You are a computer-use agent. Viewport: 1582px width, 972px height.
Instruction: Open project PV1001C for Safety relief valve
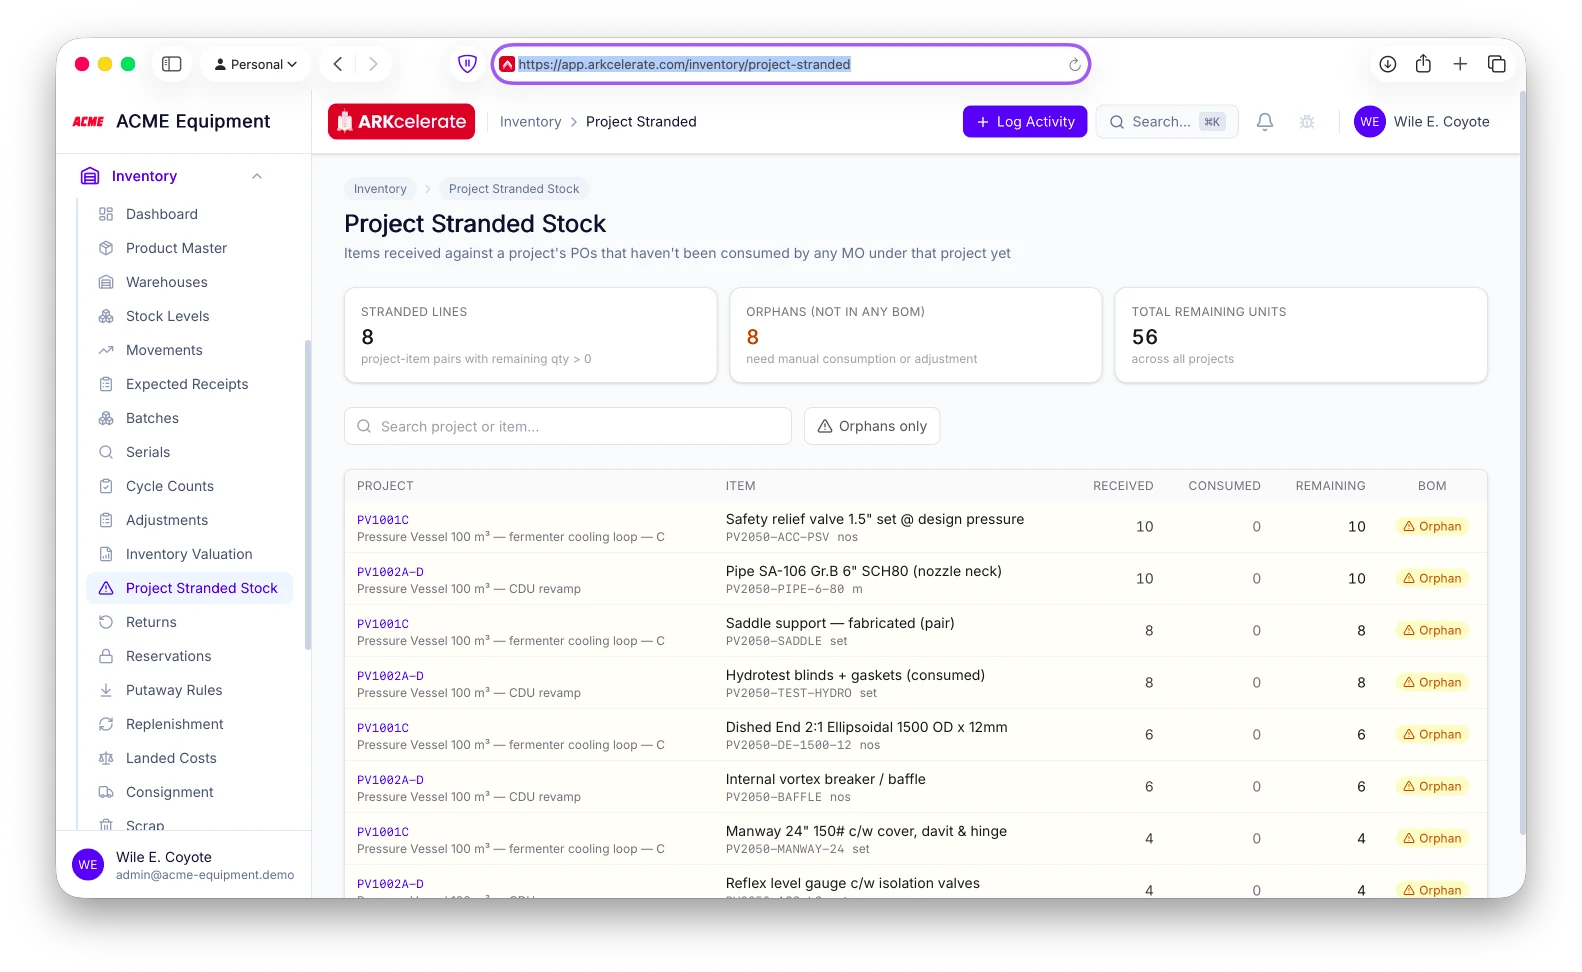(x=383, y=520)
